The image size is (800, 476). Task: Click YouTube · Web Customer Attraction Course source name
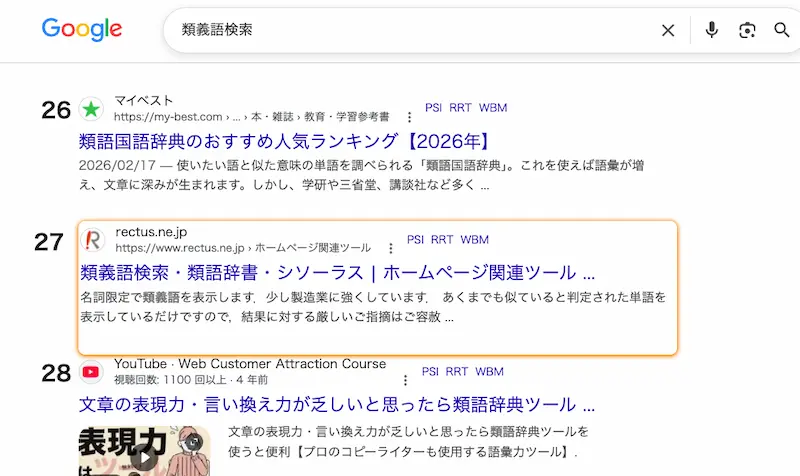pos(250,364)
